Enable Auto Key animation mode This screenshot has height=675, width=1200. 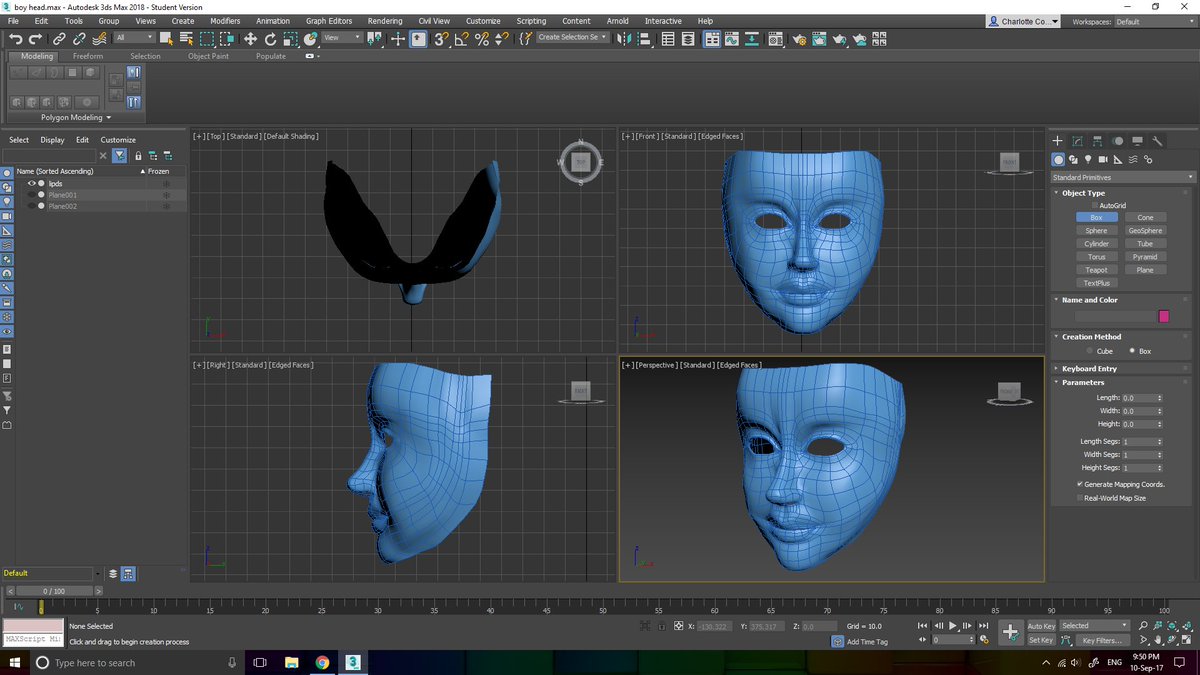(x=1040, y=625)
